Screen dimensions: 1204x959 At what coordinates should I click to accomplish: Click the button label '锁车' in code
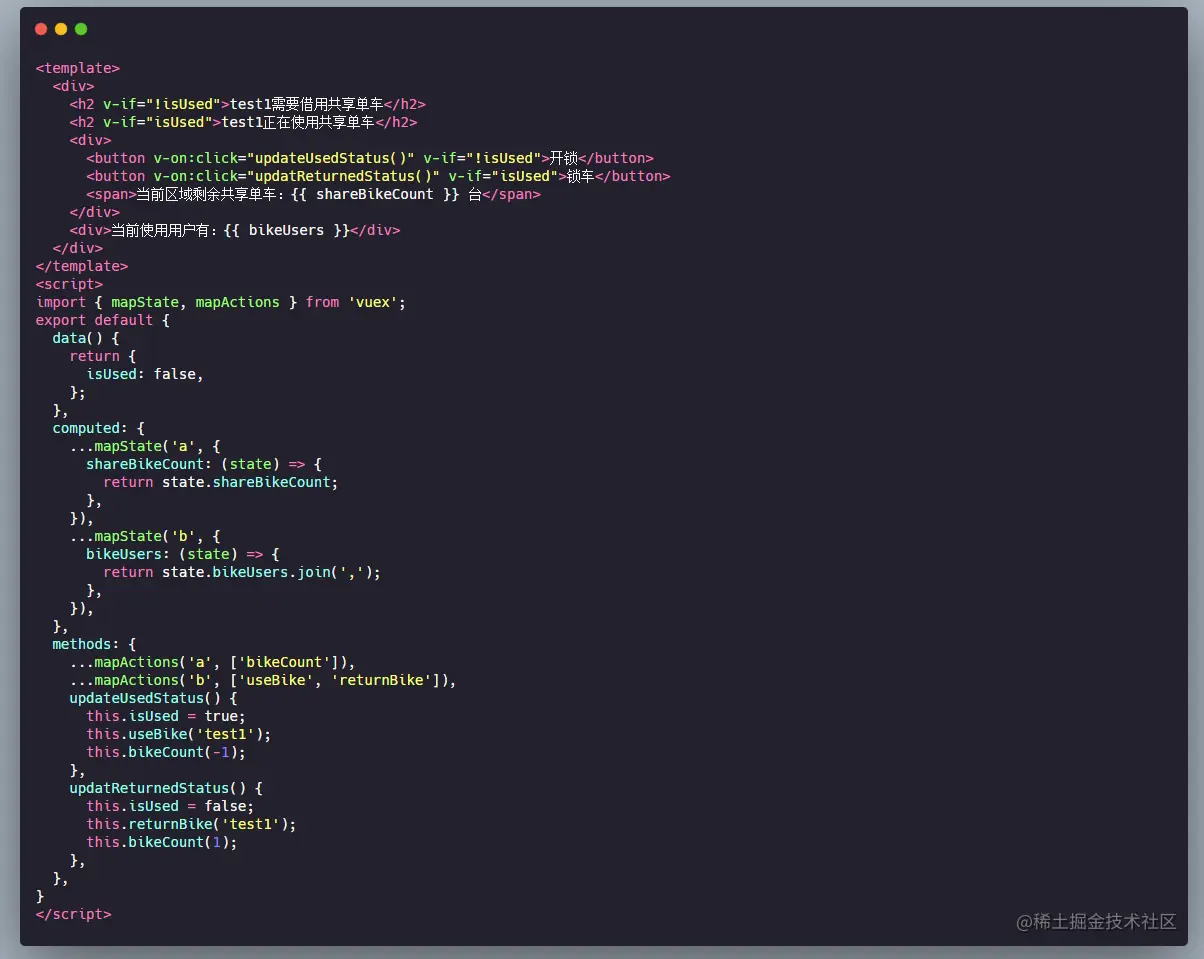(x=580, y=176)
